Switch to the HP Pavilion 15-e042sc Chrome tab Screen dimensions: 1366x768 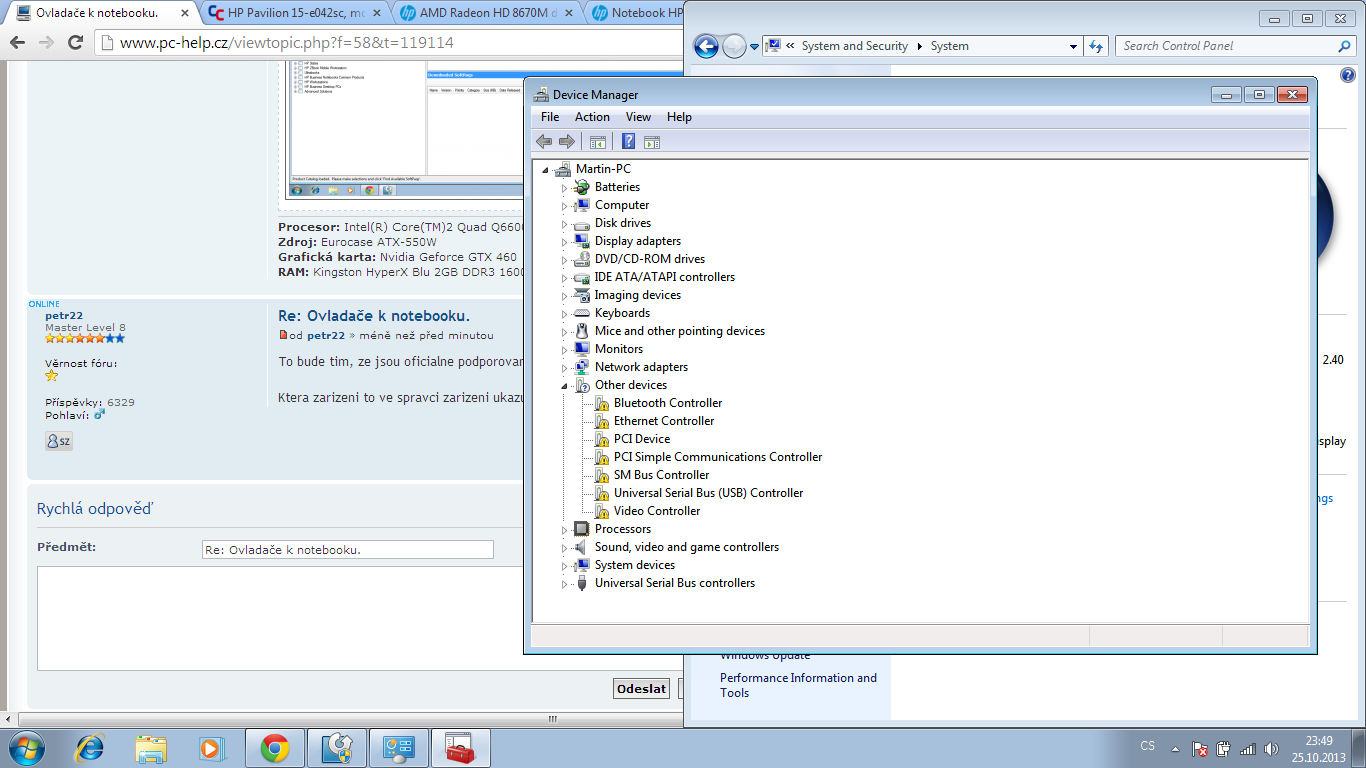292,13
